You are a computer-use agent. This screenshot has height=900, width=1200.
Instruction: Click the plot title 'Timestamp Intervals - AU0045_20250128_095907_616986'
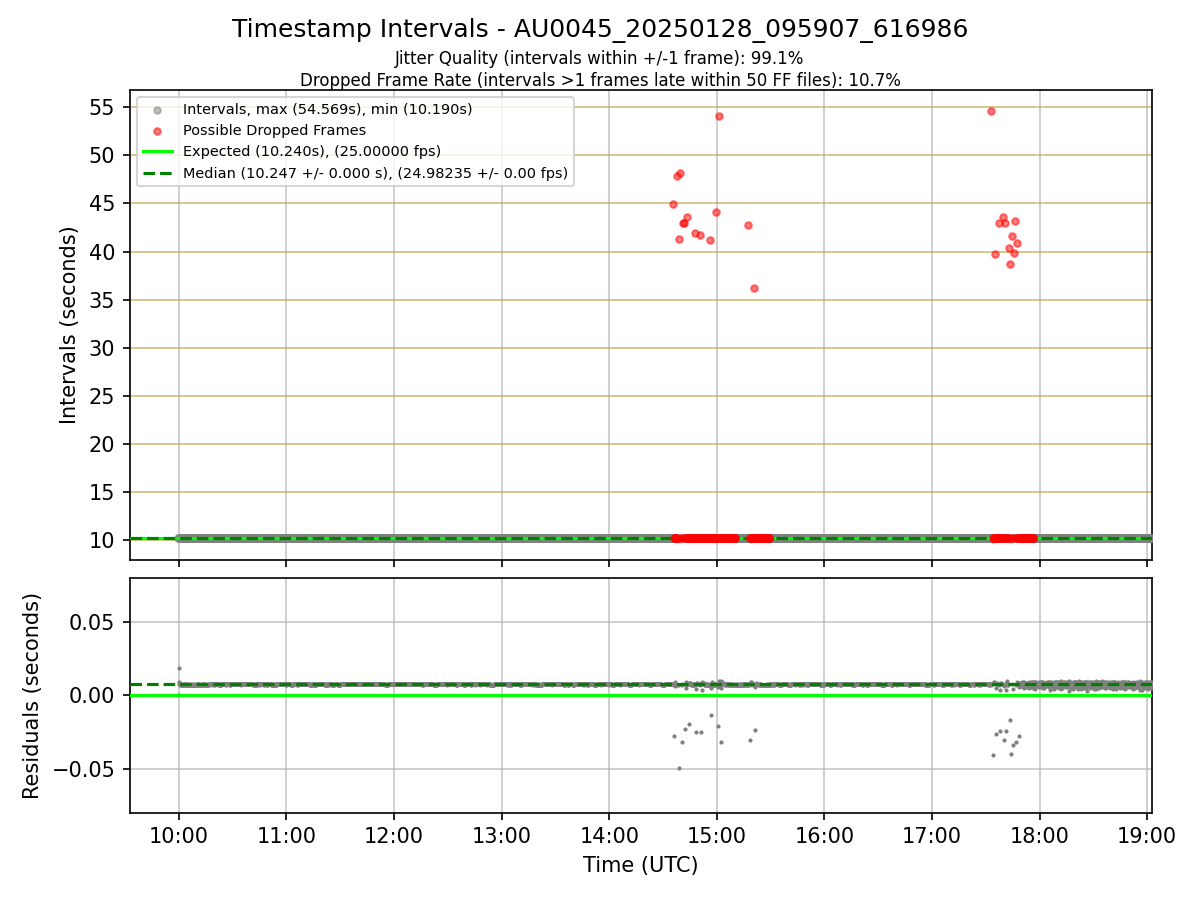click(x=600, y=29)
